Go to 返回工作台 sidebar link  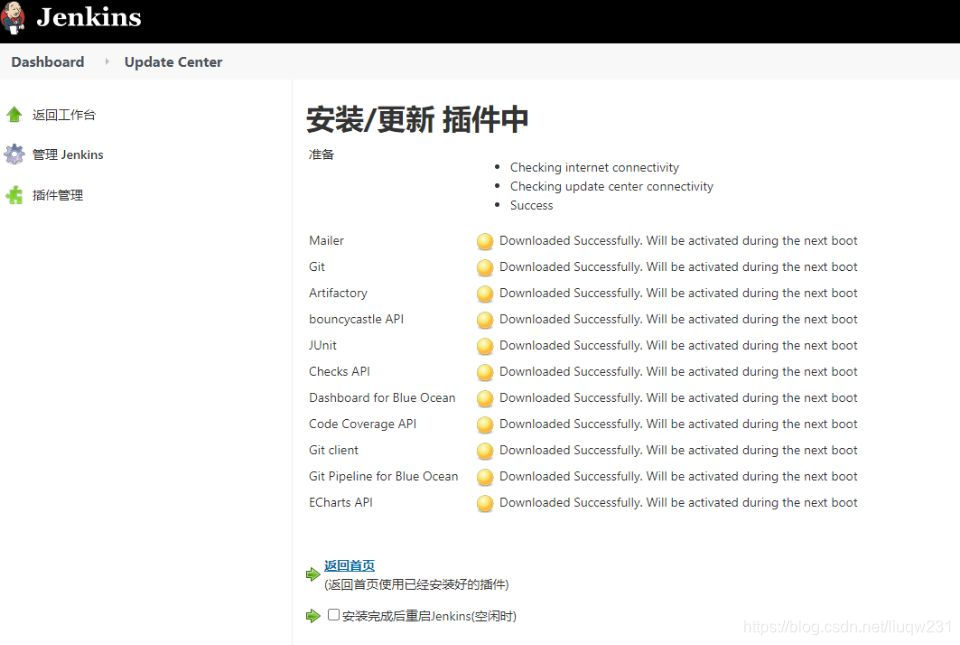tap(64, 115)
